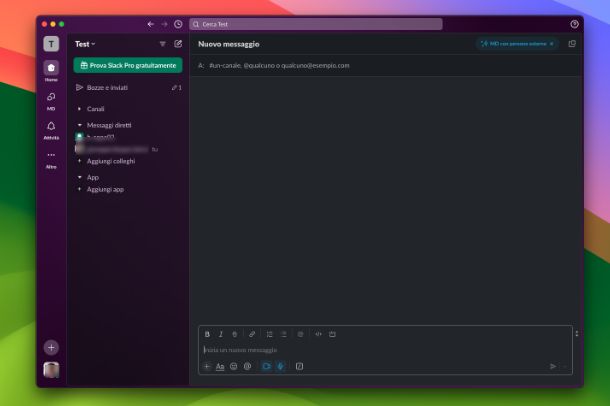This screenshot has width=610, height=406.
Task: Toggle inline code formatting
Action: pos(318,334)
